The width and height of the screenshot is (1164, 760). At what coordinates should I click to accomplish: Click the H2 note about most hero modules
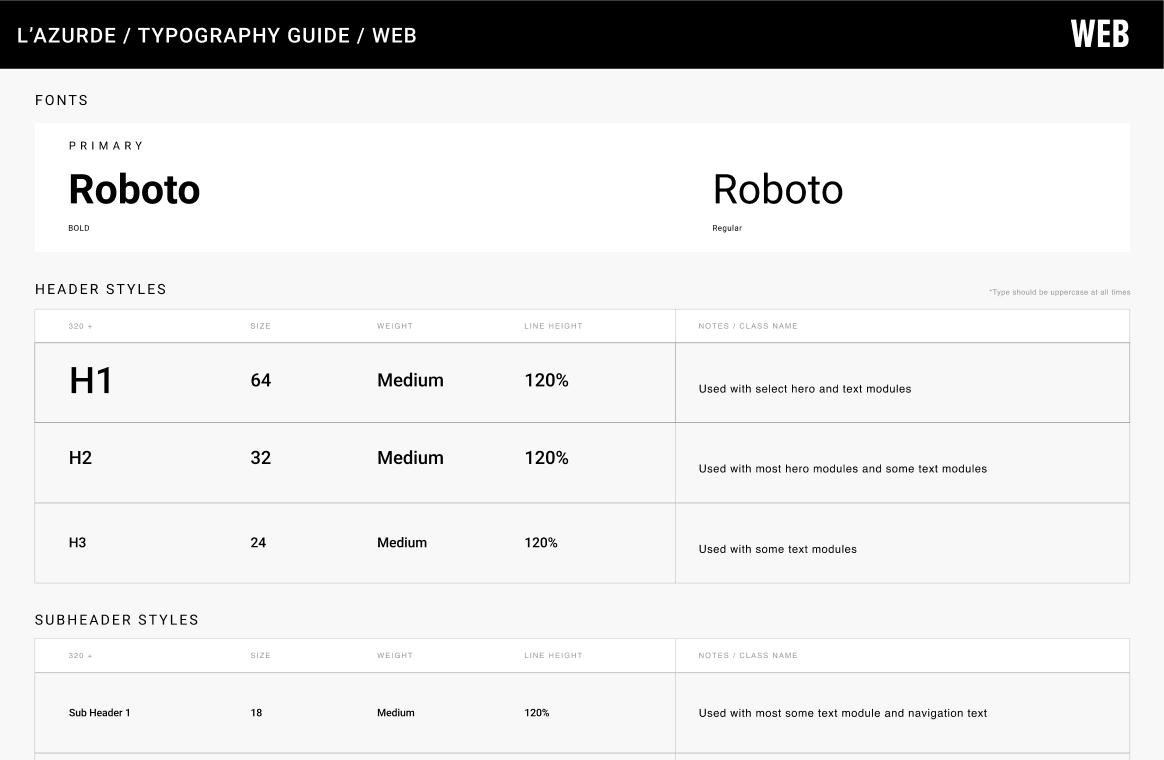[x=842, y=469]
